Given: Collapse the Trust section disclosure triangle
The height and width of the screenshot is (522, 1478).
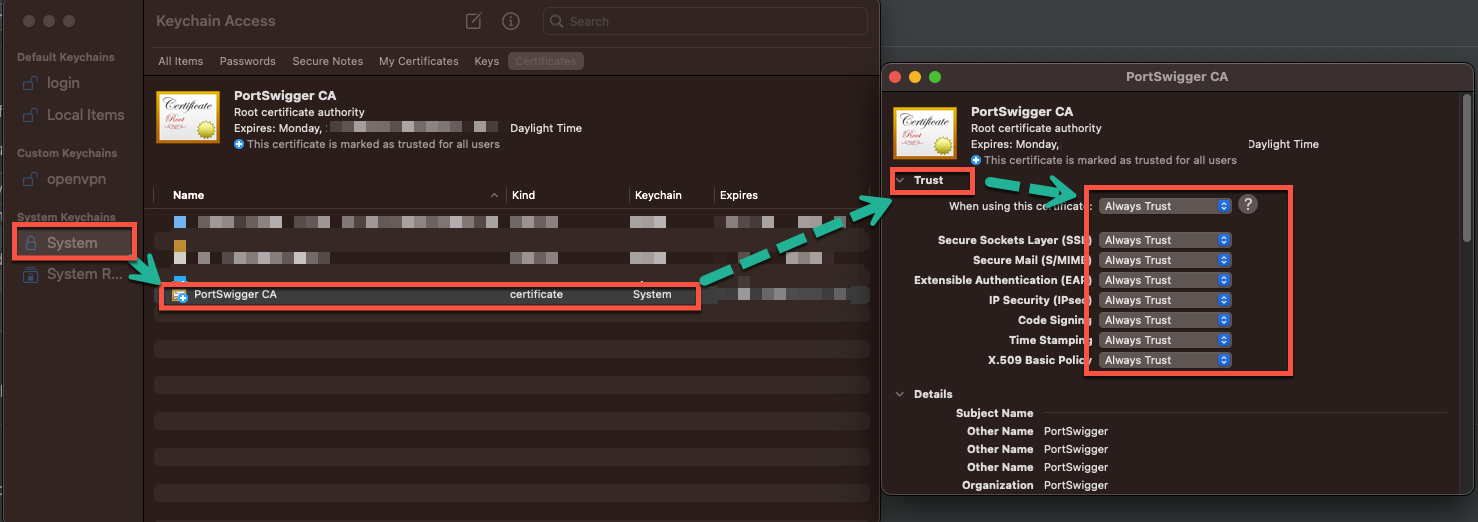Looking at the screenshot, I should click(x=900, y=180).
